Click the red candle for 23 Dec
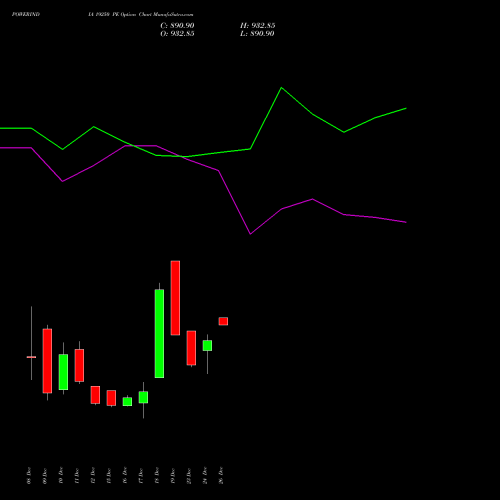Image resolution: width=500 pixels, height=500 pixels. click(x=191, y=348)
